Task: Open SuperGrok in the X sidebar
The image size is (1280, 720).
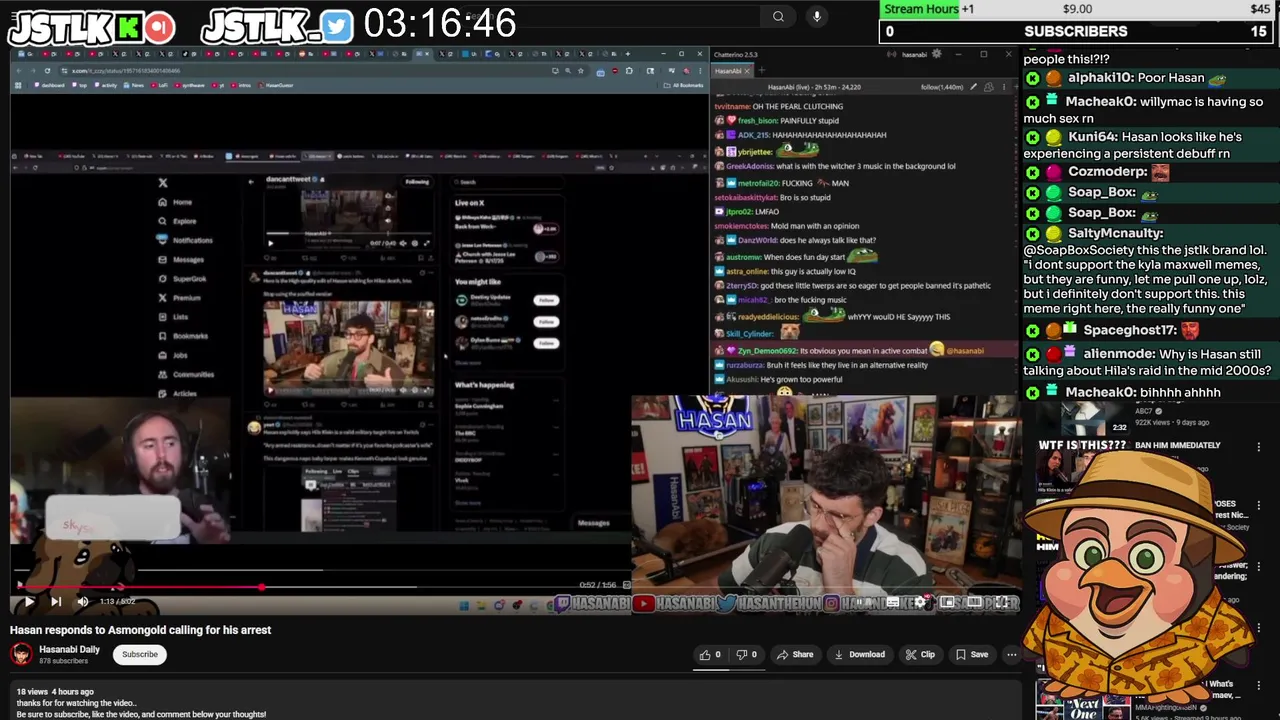Action: tap(182, 279)
